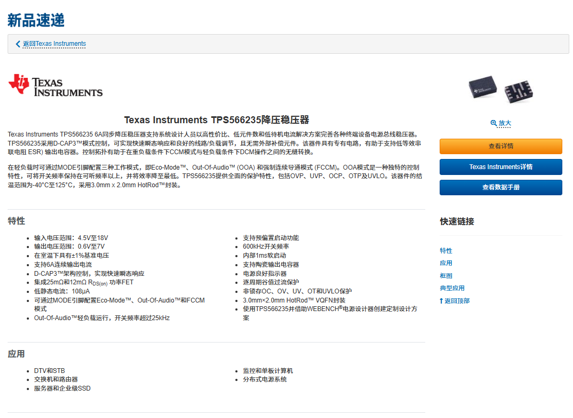
Task: Click the 查看数据手册 datasheet button
Action: (501, 187)
